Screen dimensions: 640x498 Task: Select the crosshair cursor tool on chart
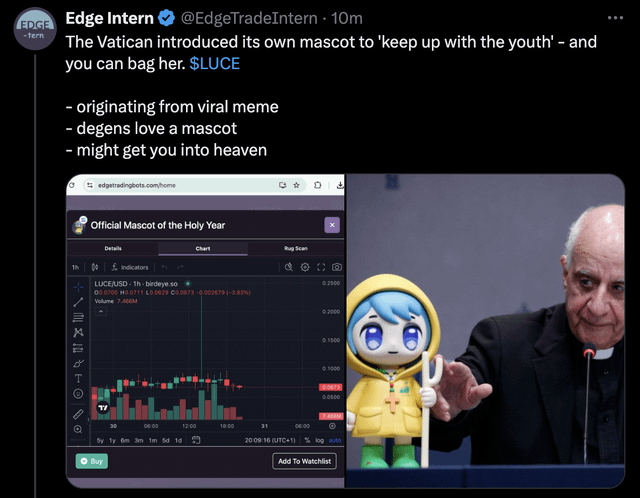[78, 287]
